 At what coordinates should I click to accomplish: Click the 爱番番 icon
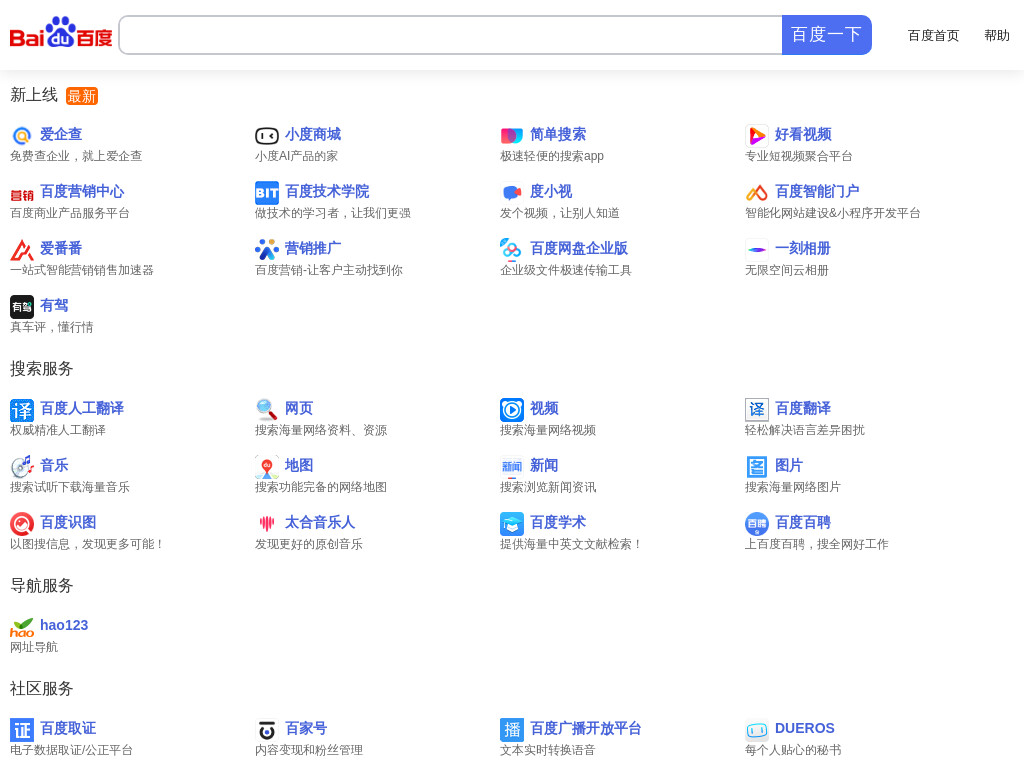point(22,250)
